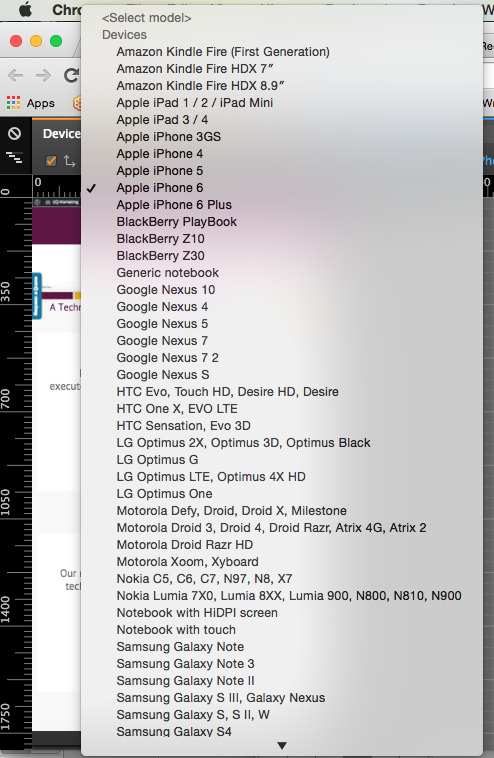Select LG Optimus One

point(282,494)
